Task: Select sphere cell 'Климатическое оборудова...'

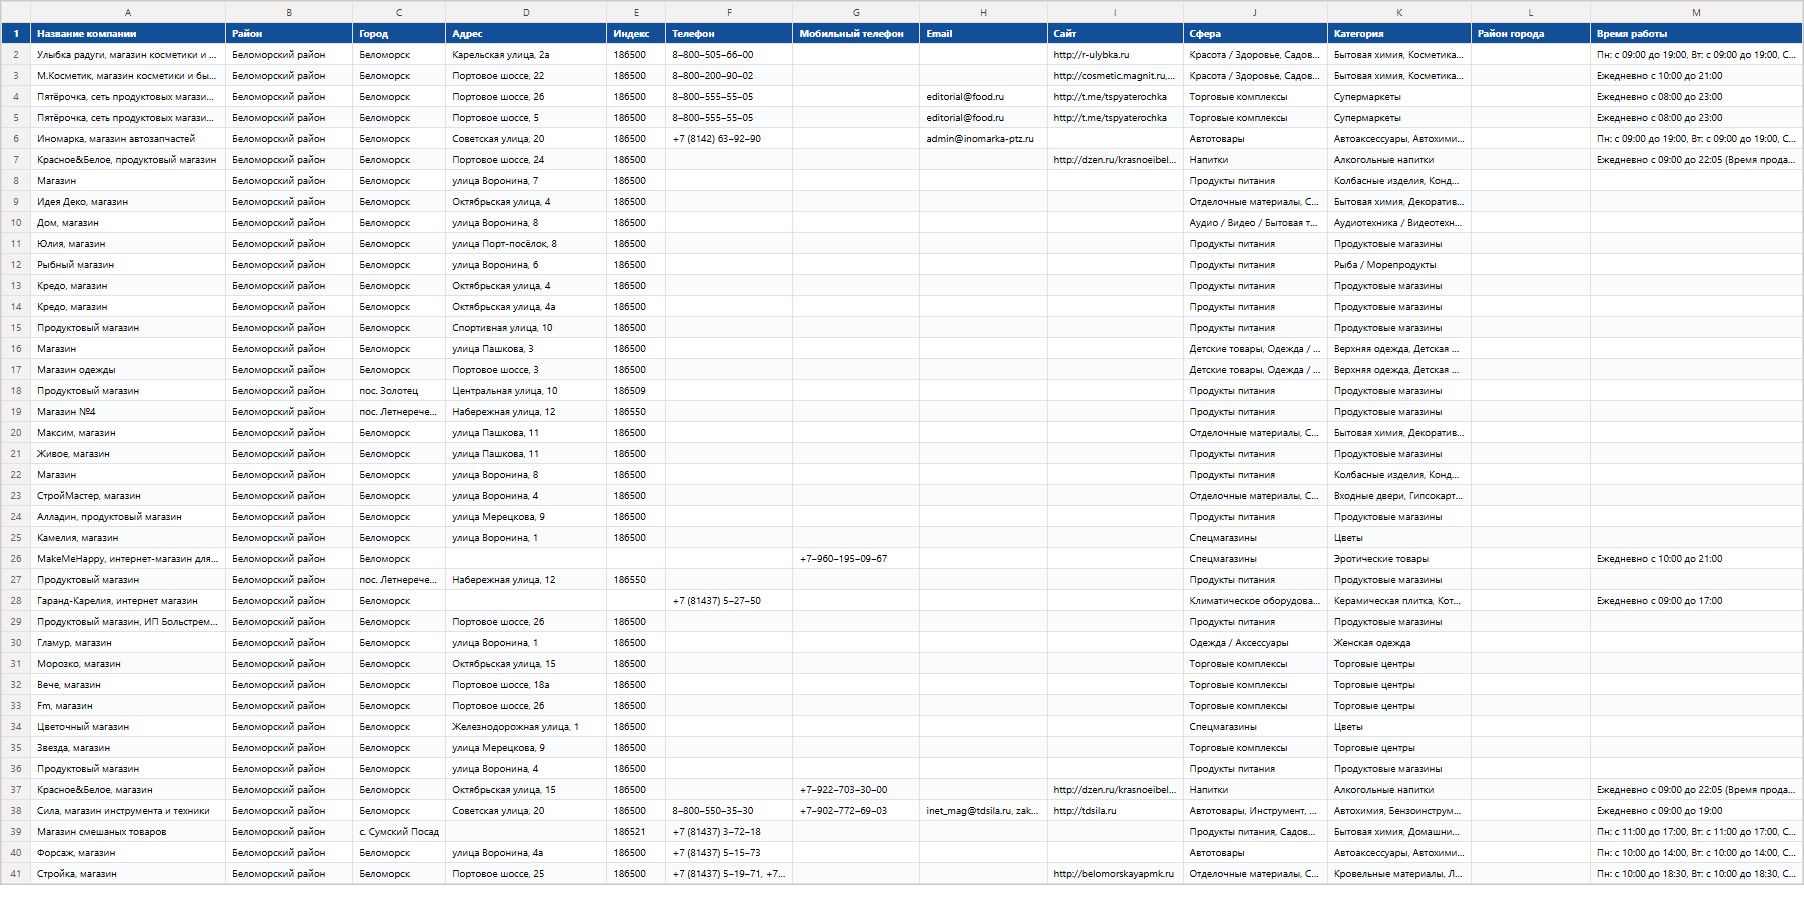Action: [1255, 601]
